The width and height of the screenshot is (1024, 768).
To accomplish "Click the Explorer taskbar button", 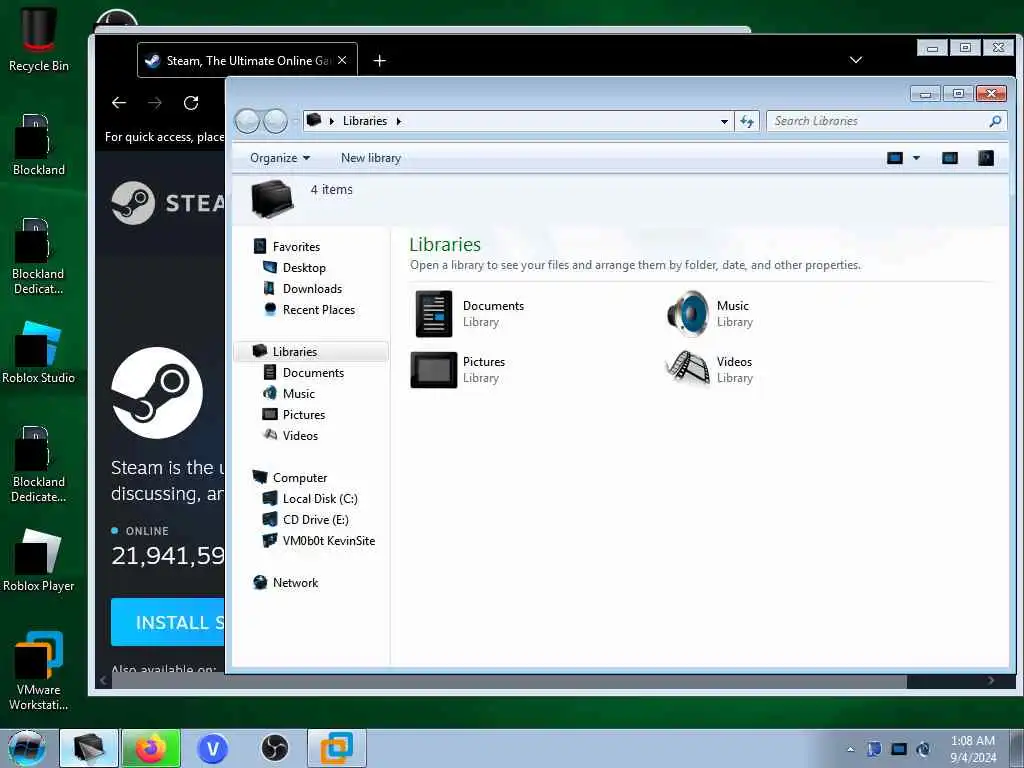I will pyautogui.click(x=89, y=748).
